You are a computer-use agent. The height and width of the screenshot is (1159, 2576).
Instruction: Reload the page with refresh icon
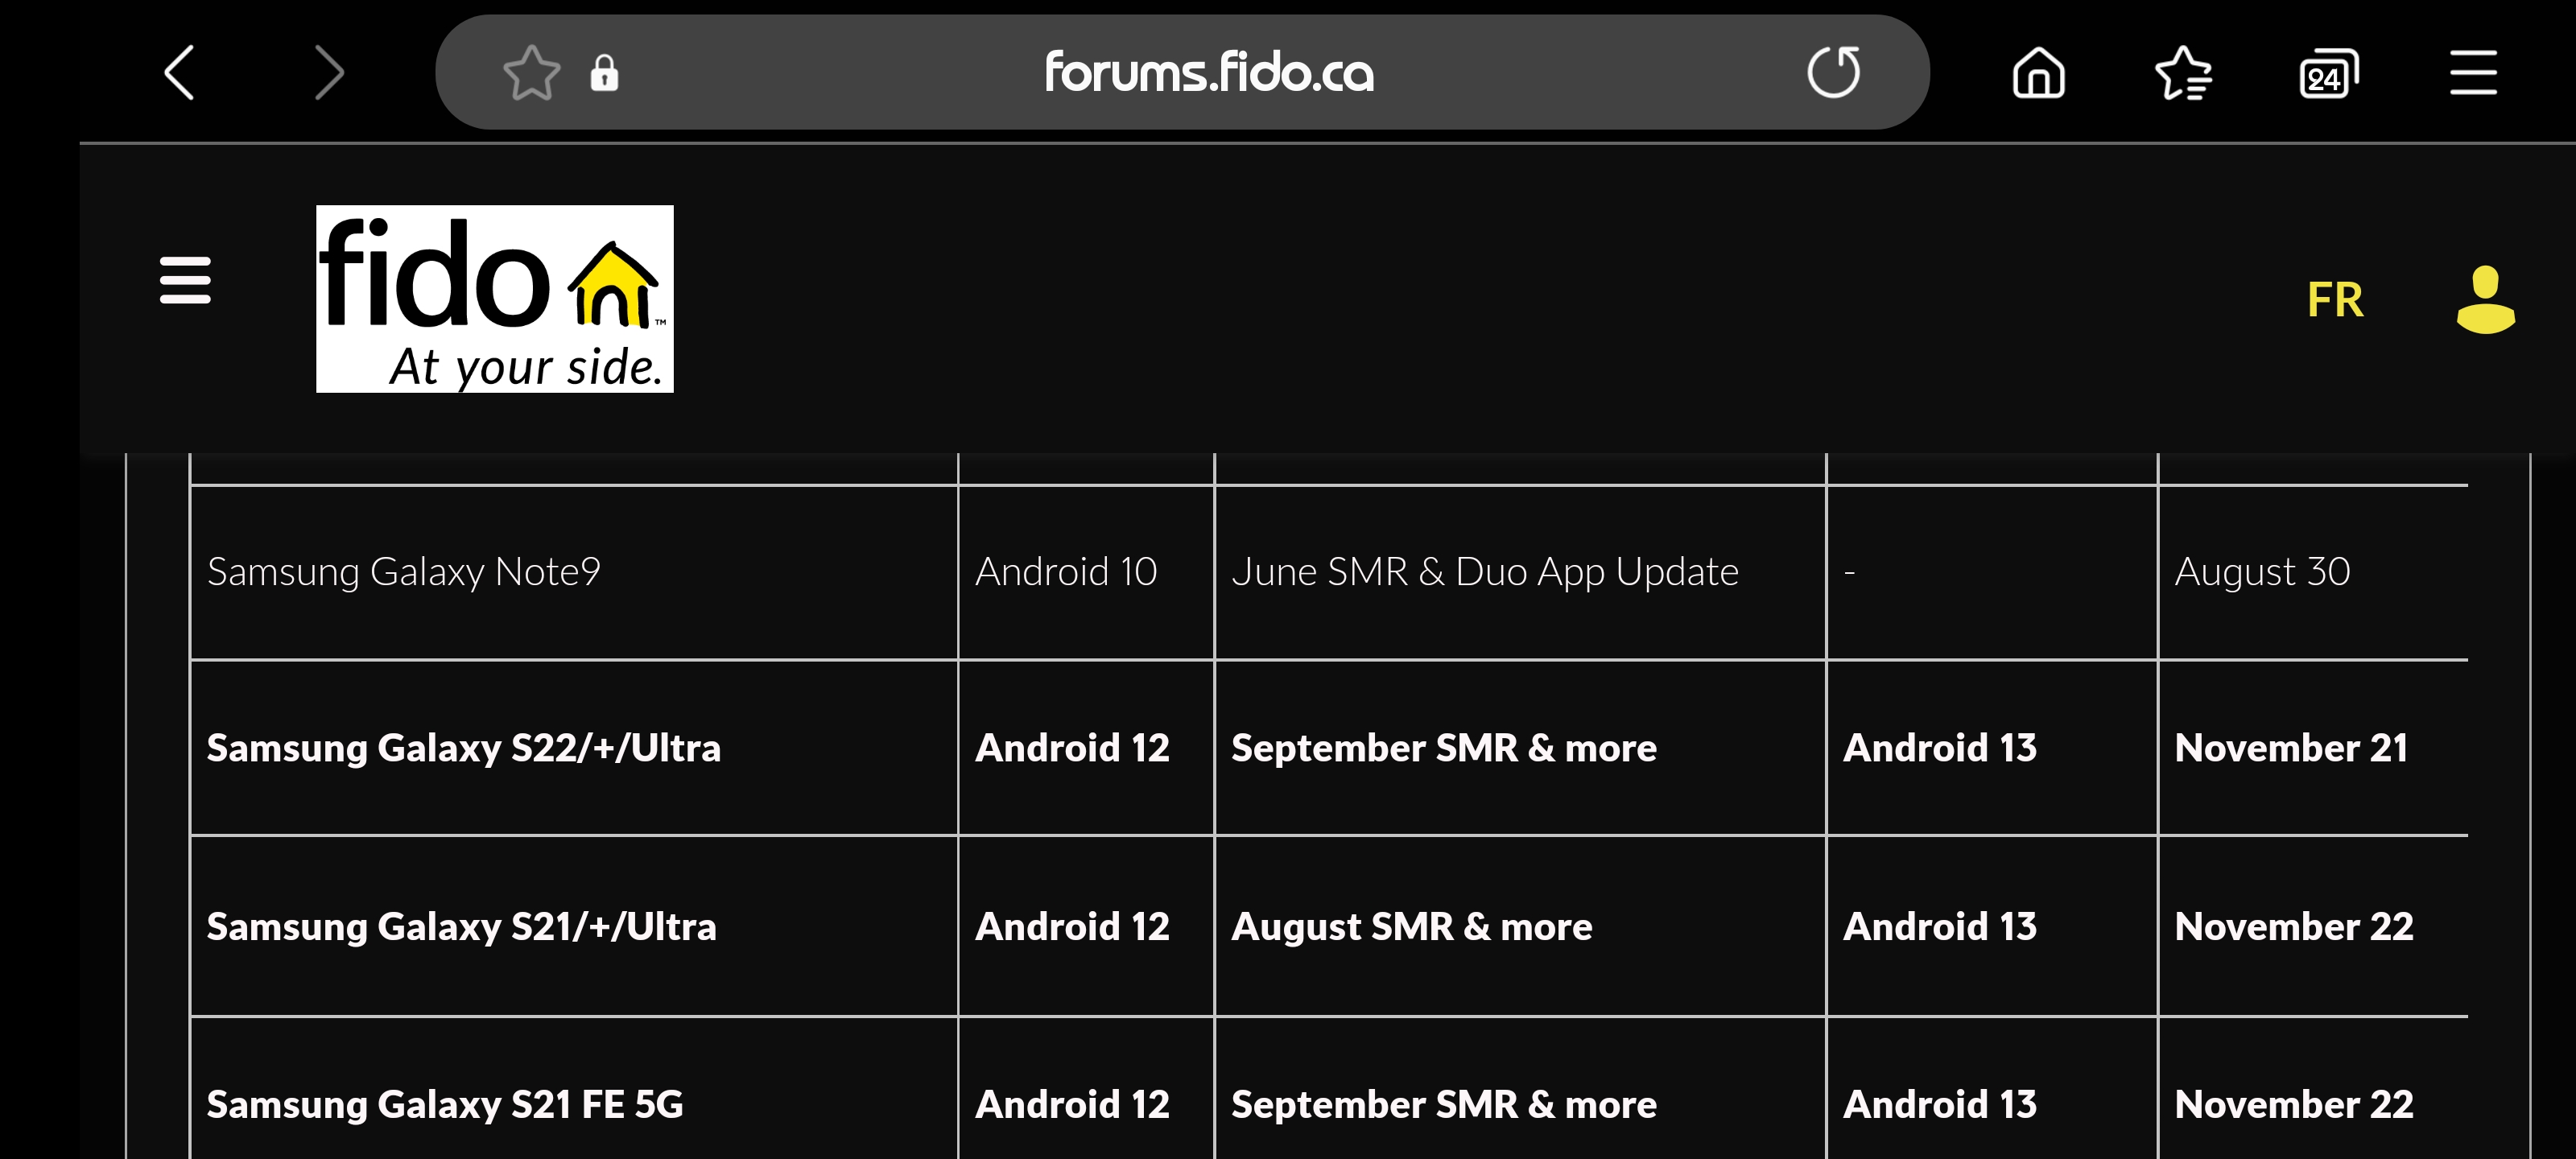[1833, 72]
